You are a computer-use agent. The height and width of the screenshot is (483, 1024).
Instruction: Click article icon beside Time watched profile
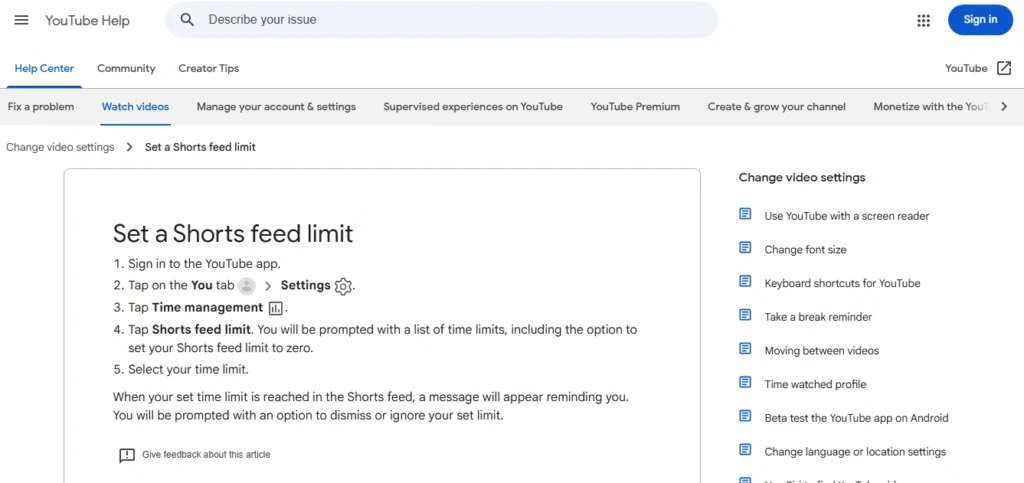tap(745, 382)
